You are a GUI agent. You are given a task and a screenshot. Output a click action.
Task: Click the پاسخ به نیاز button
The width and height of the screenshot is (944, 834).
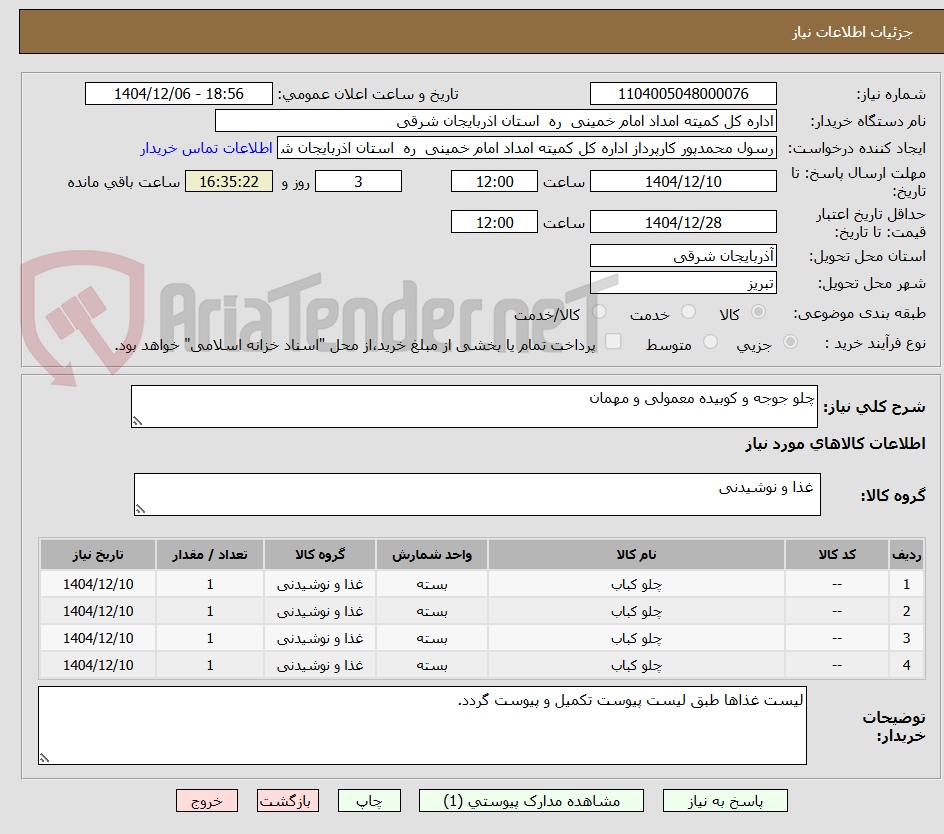click(725, 801)
